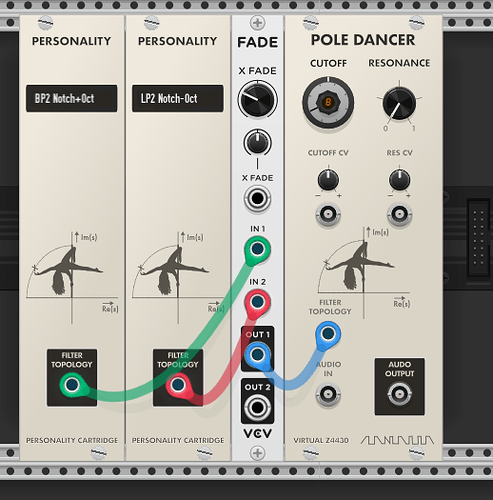Open the BP2 Notch+Oct filter type display
493x500 pixels.
tap(72, 98)
